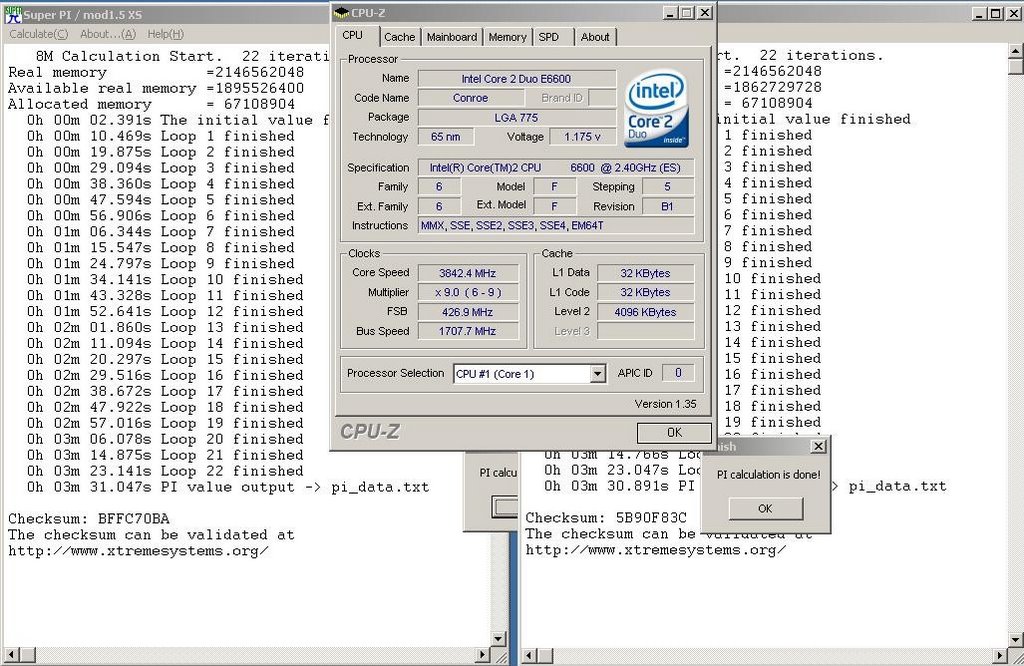Click the 'Real memory' line in left window
Screen dimensions: 1024x666
156,72
